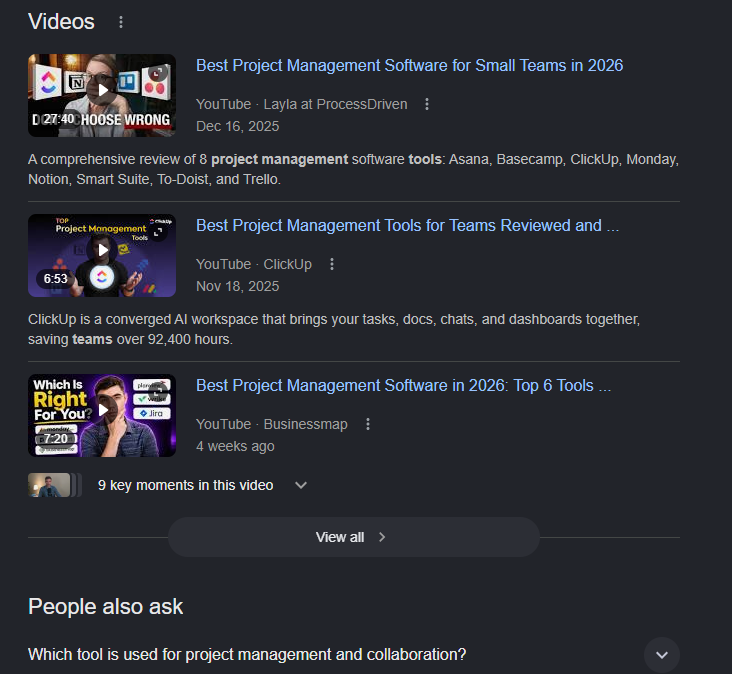Click 'YouTube · ClickUp' source text

coord(254,264)
